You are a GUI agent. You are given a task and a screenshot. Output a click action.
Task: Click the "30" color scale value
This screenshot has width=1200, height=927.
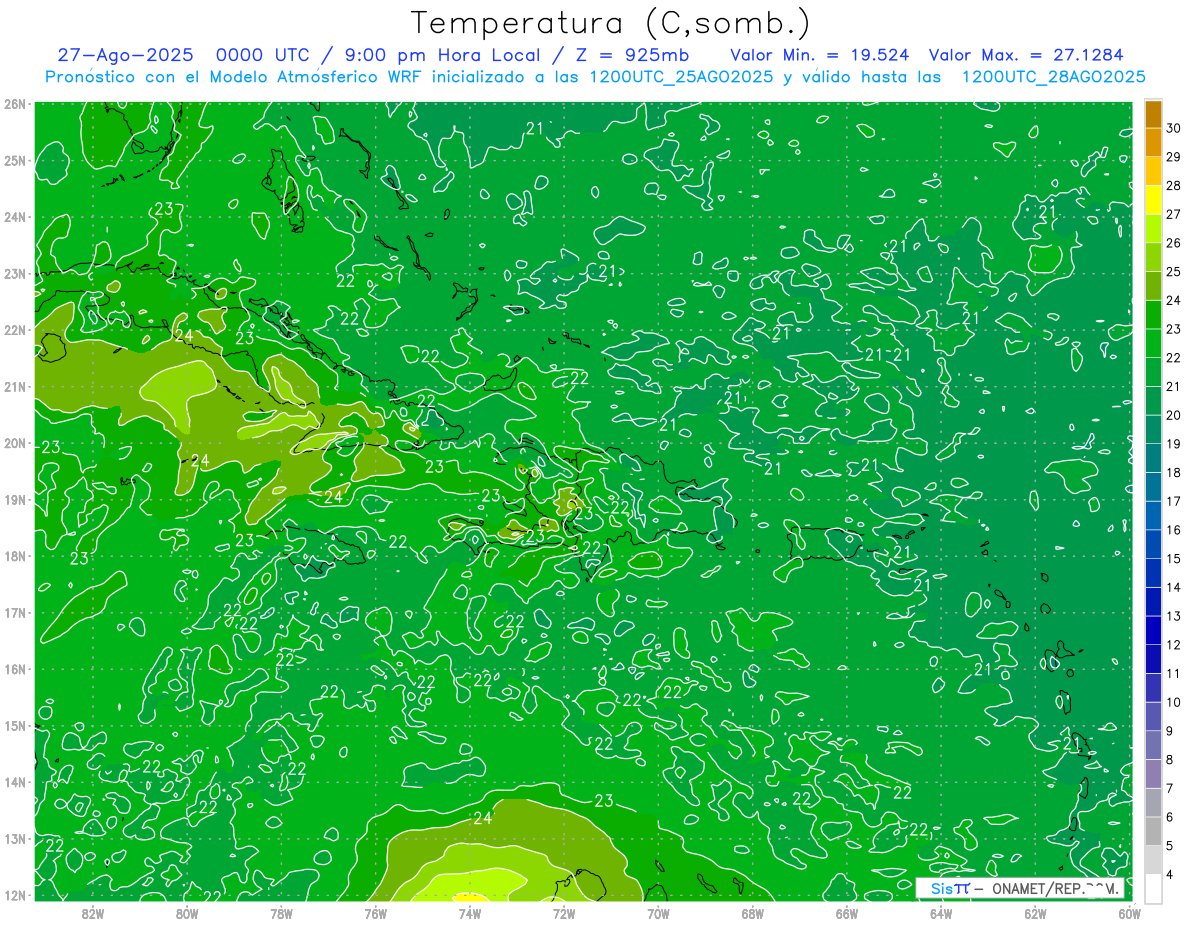click(x=1173, y=128)
